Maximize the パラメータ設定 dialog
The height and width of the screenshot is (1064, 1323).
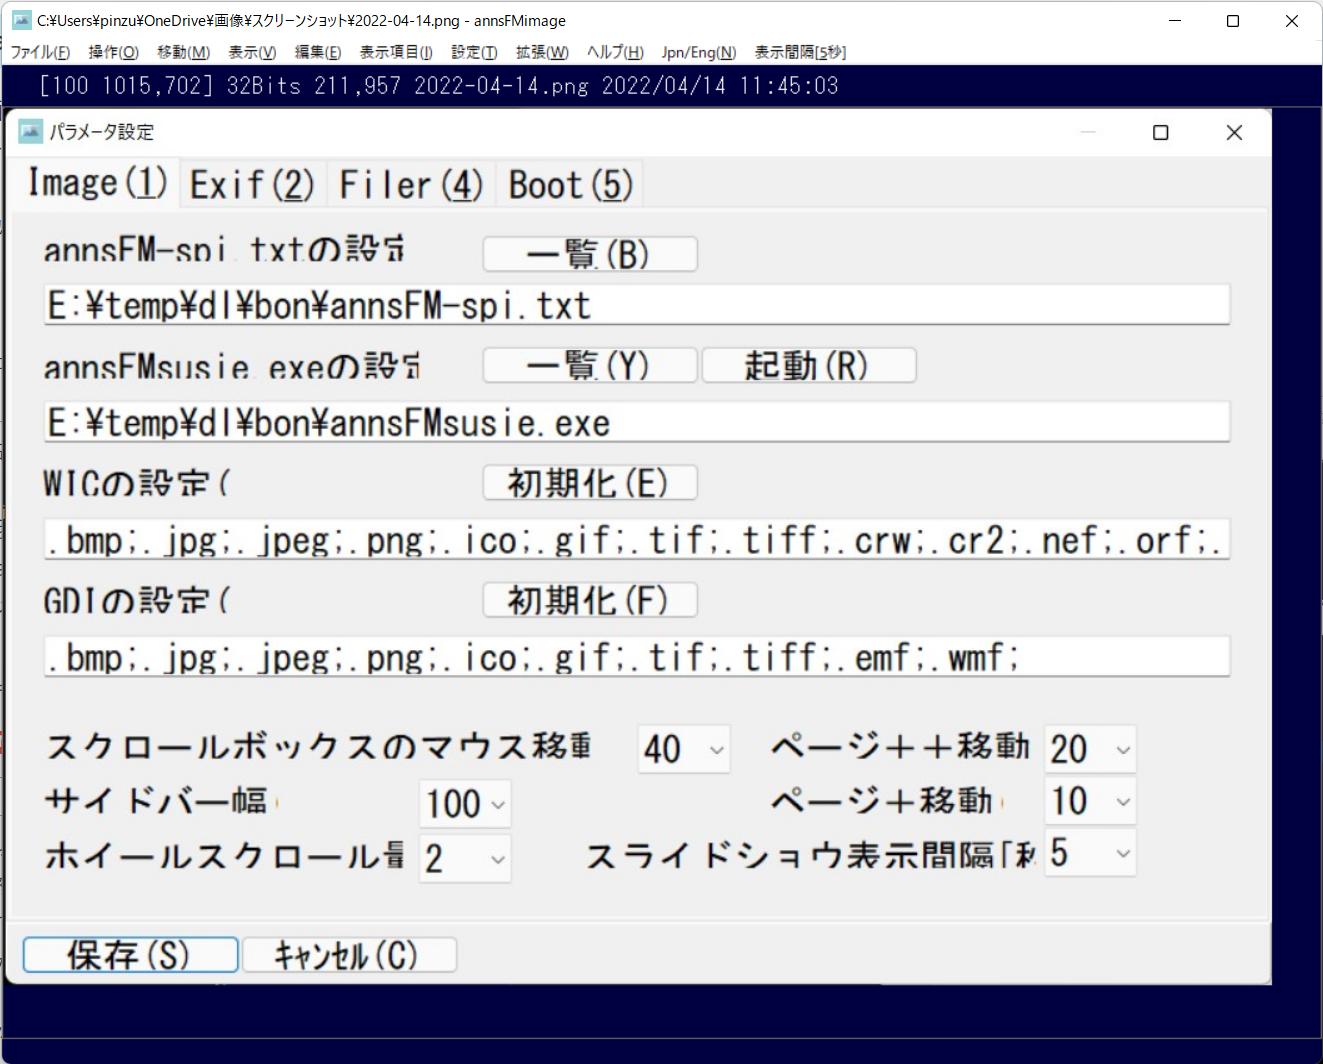1161,132
